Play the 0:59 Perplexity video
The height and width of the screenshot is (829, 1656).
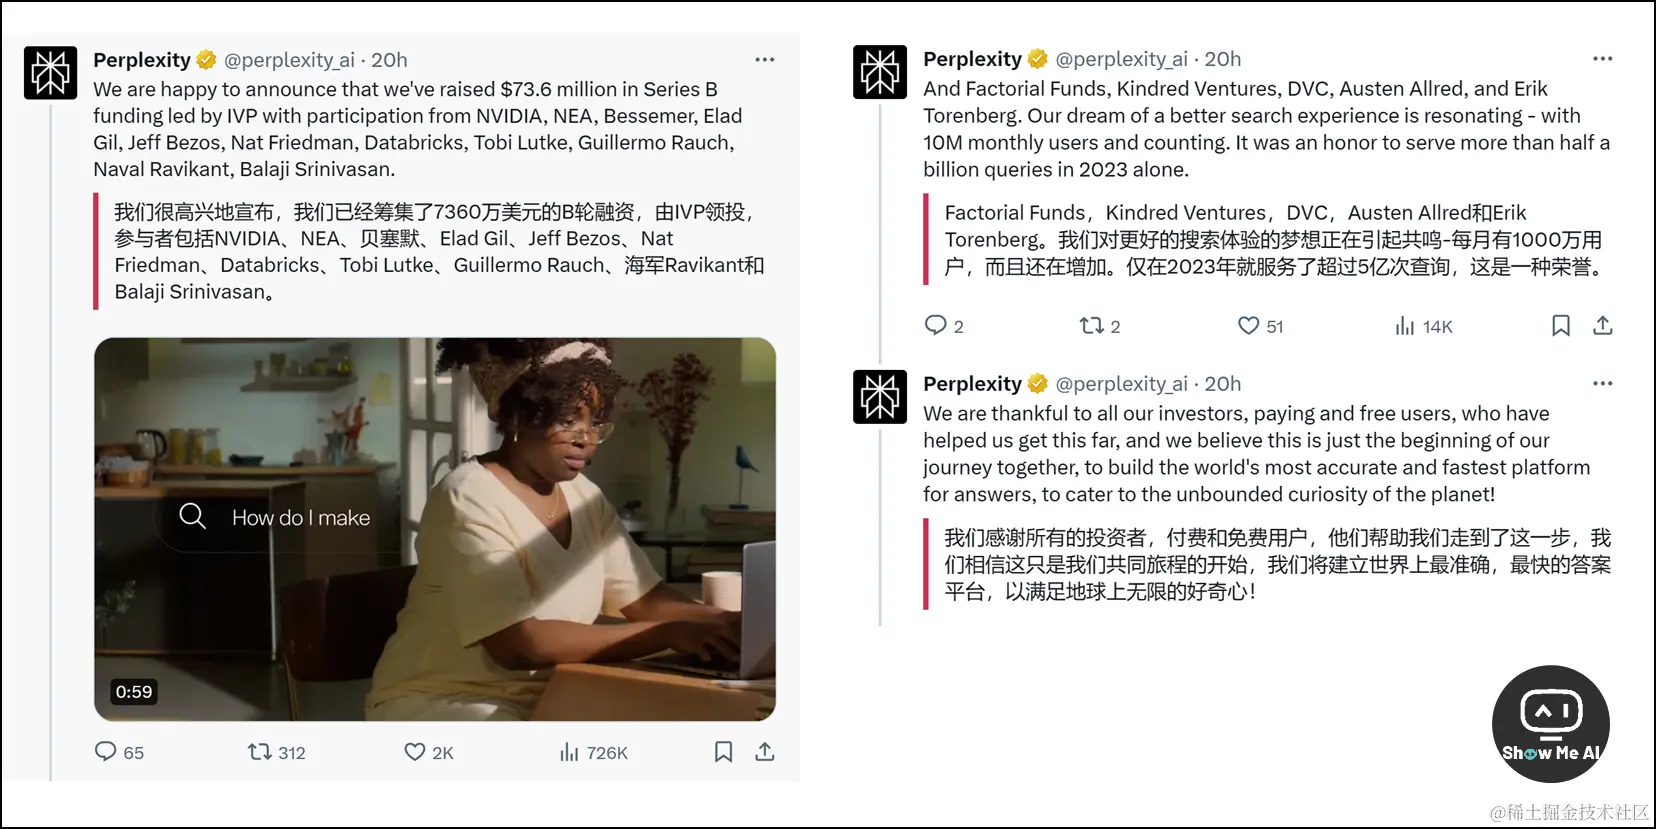pos(435,529)
